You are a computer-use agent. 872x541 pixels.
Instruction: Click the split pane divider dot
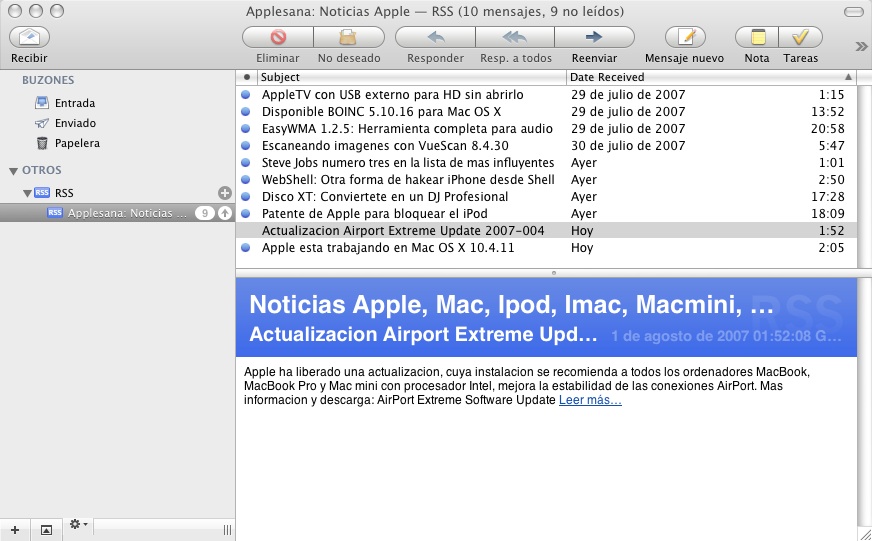click(553, 273)
